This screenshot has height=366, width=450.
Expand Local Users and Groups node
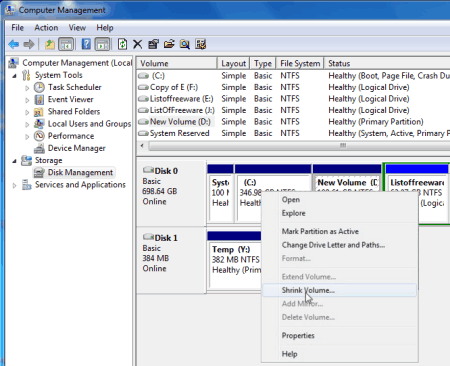(27, 125)
